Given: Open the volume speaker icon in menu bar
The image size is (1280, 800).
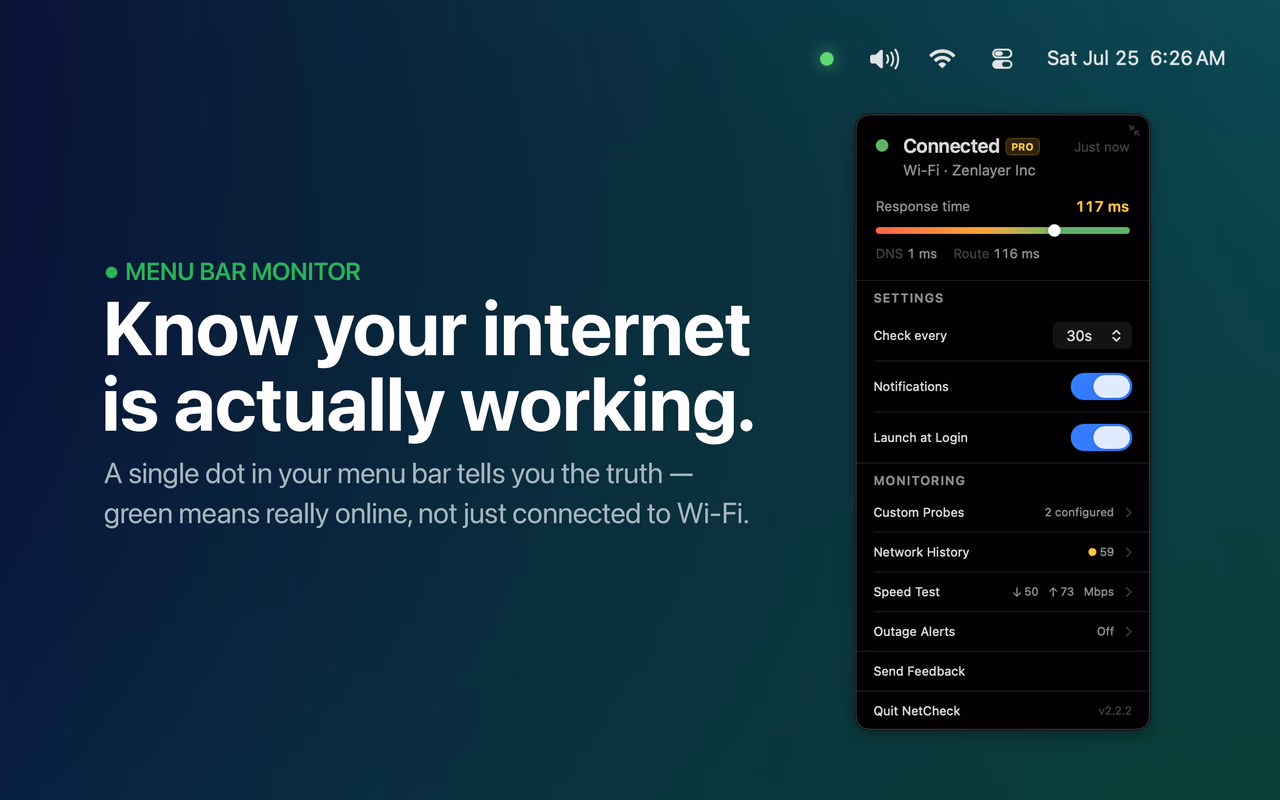Looking at the screenshot, I should pos(884,59).
